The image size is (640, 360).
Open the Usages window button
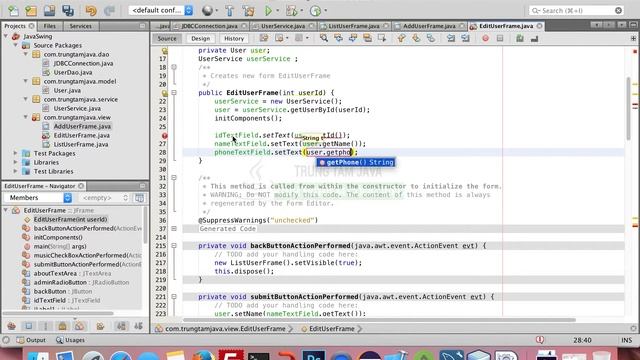point(70,340)
